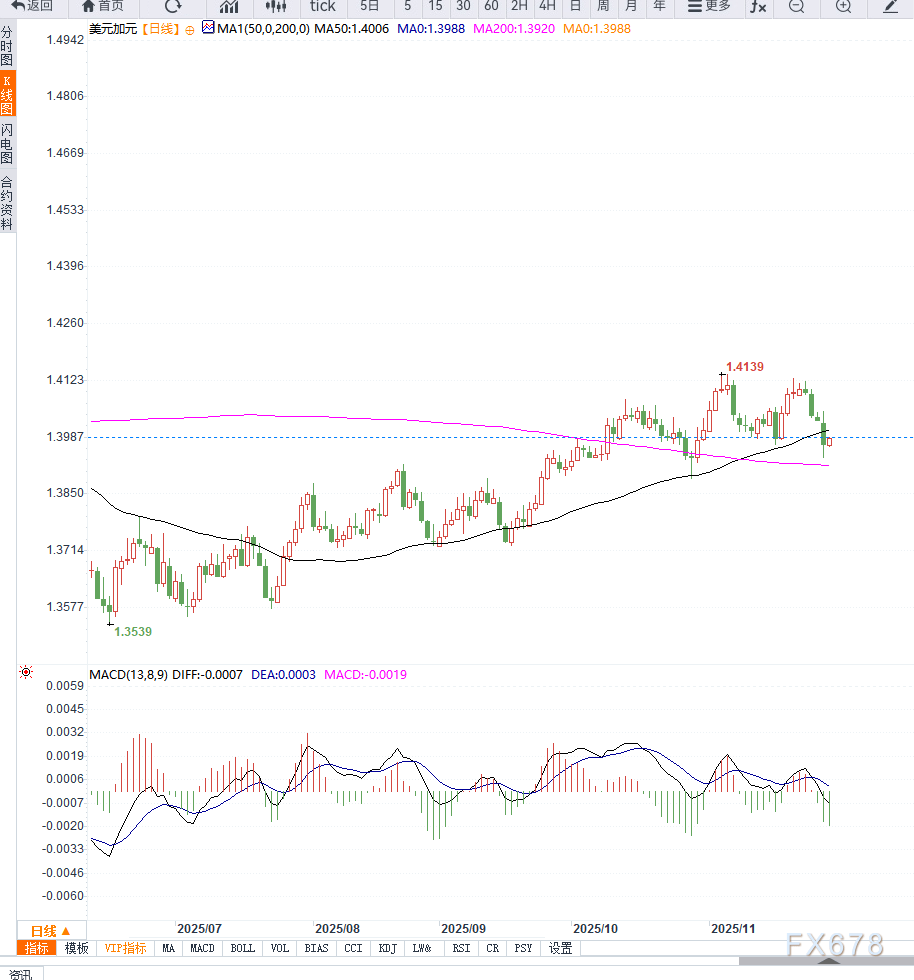Screen dimensions: 914x980
Task: Expand the 更多 more menu
Action: 709,6
